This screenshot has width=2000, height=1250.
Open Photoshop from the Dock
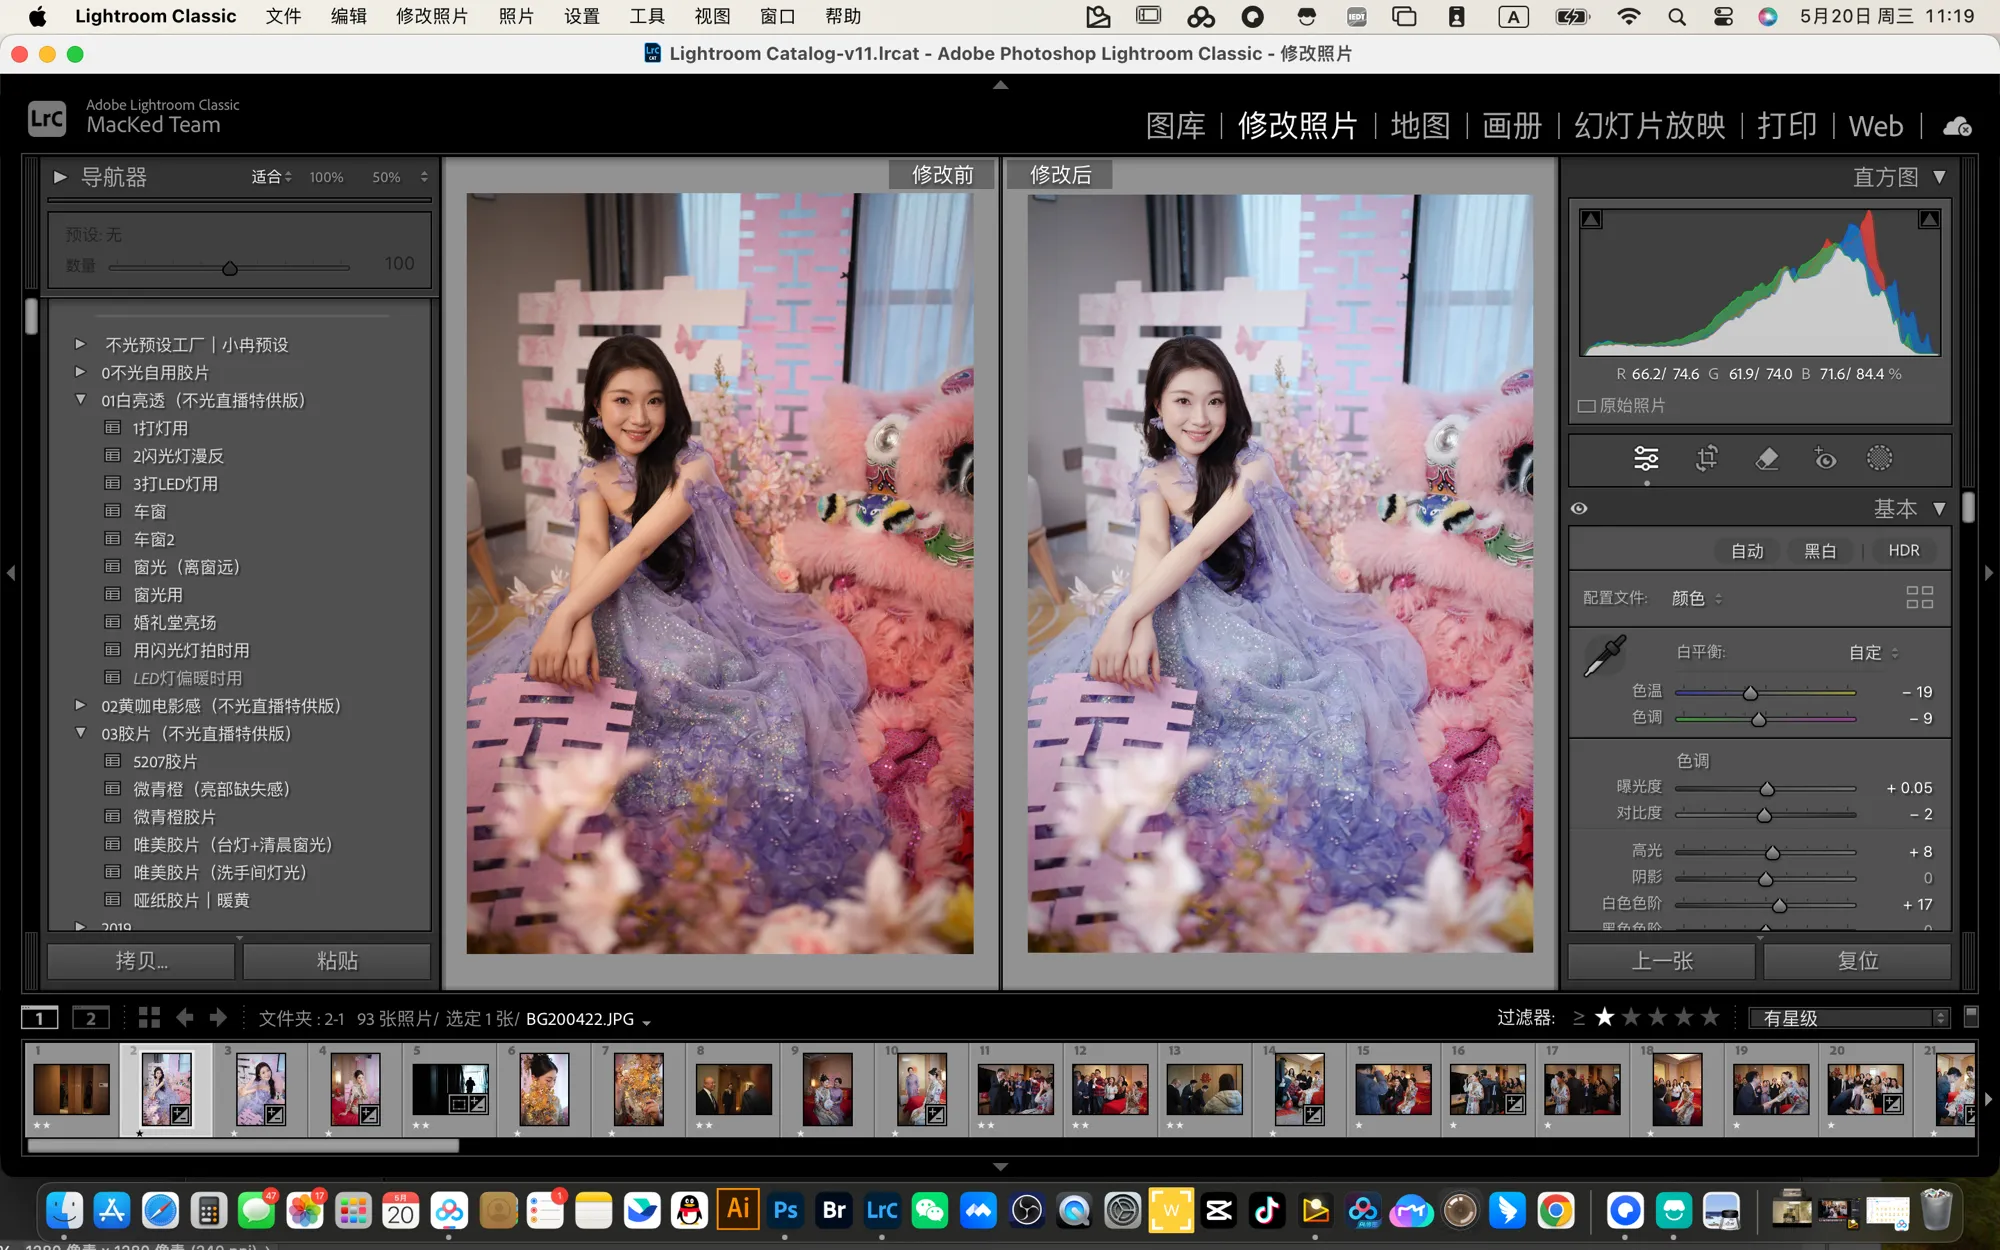coord(786,1211)
